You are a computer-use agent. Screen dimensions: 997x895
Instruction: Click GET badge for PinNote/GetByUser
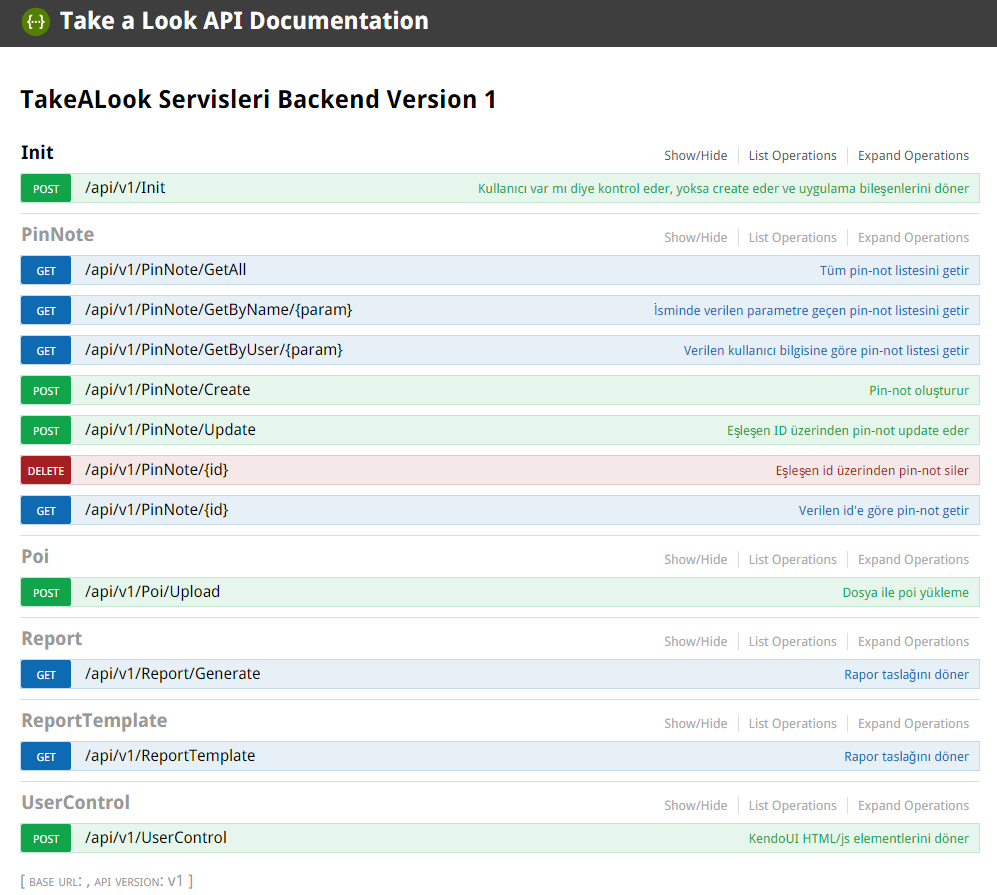(46, 351)
